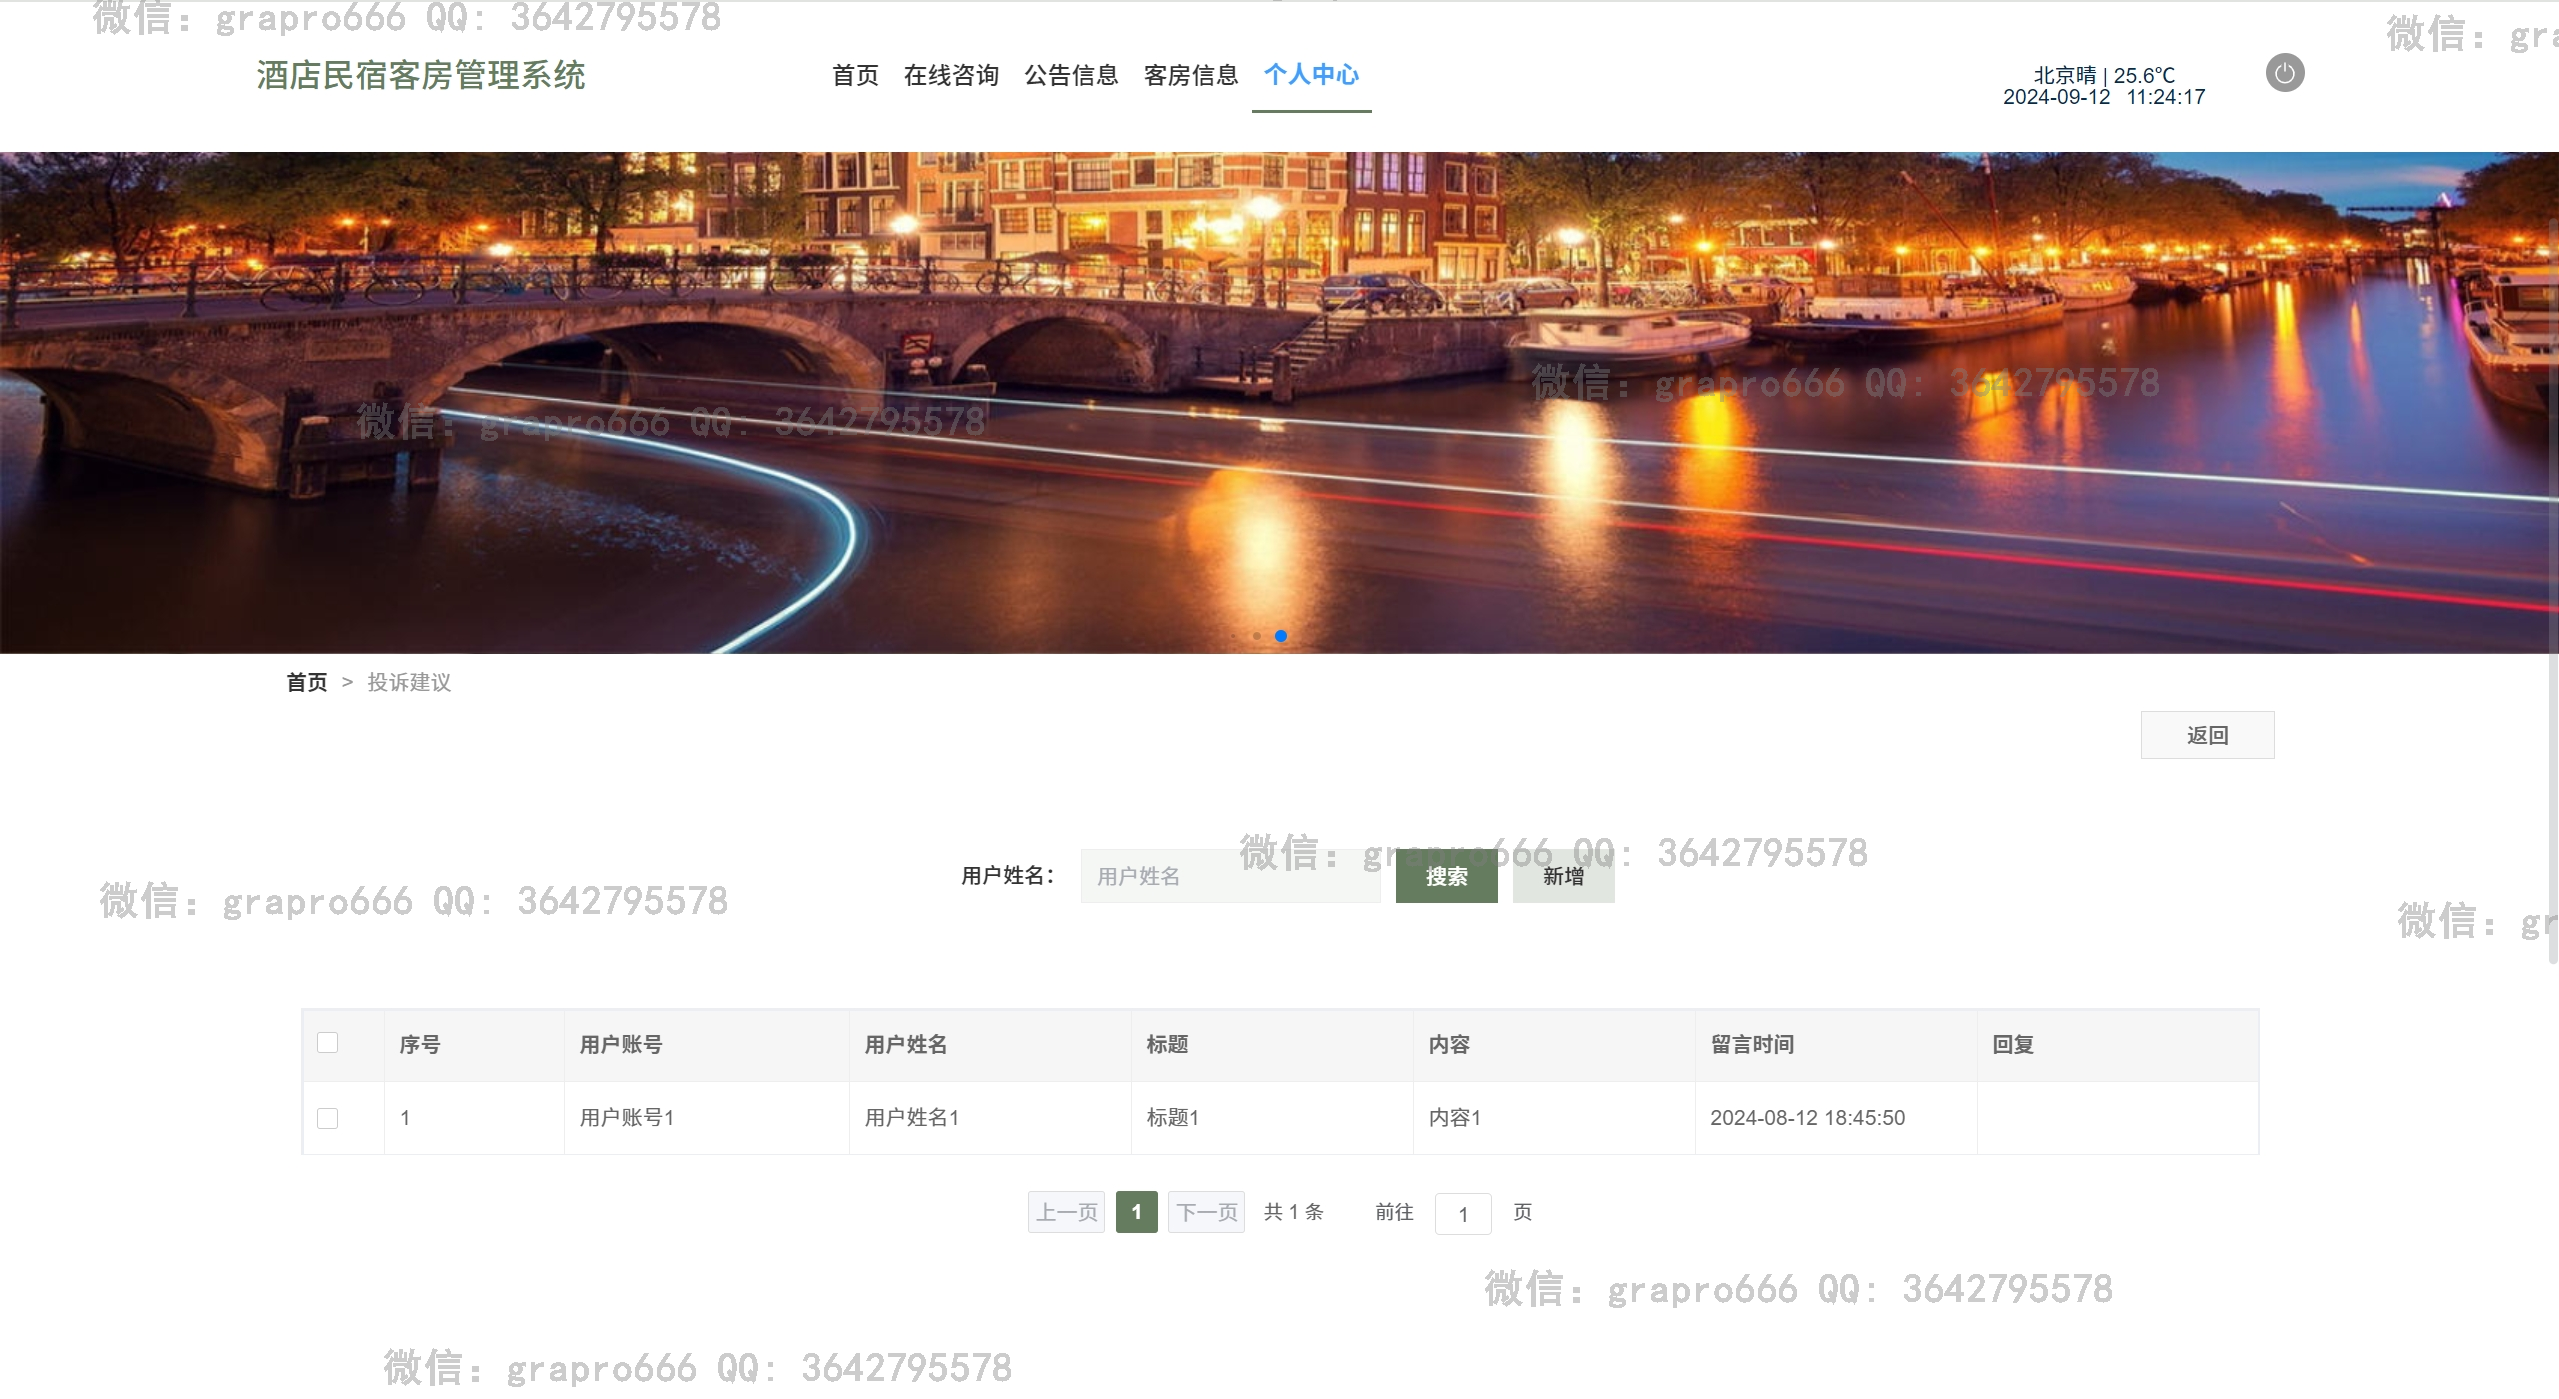Click the 新增 add button
This screenshot has width=2559, height=1399.
point(1563,876)
